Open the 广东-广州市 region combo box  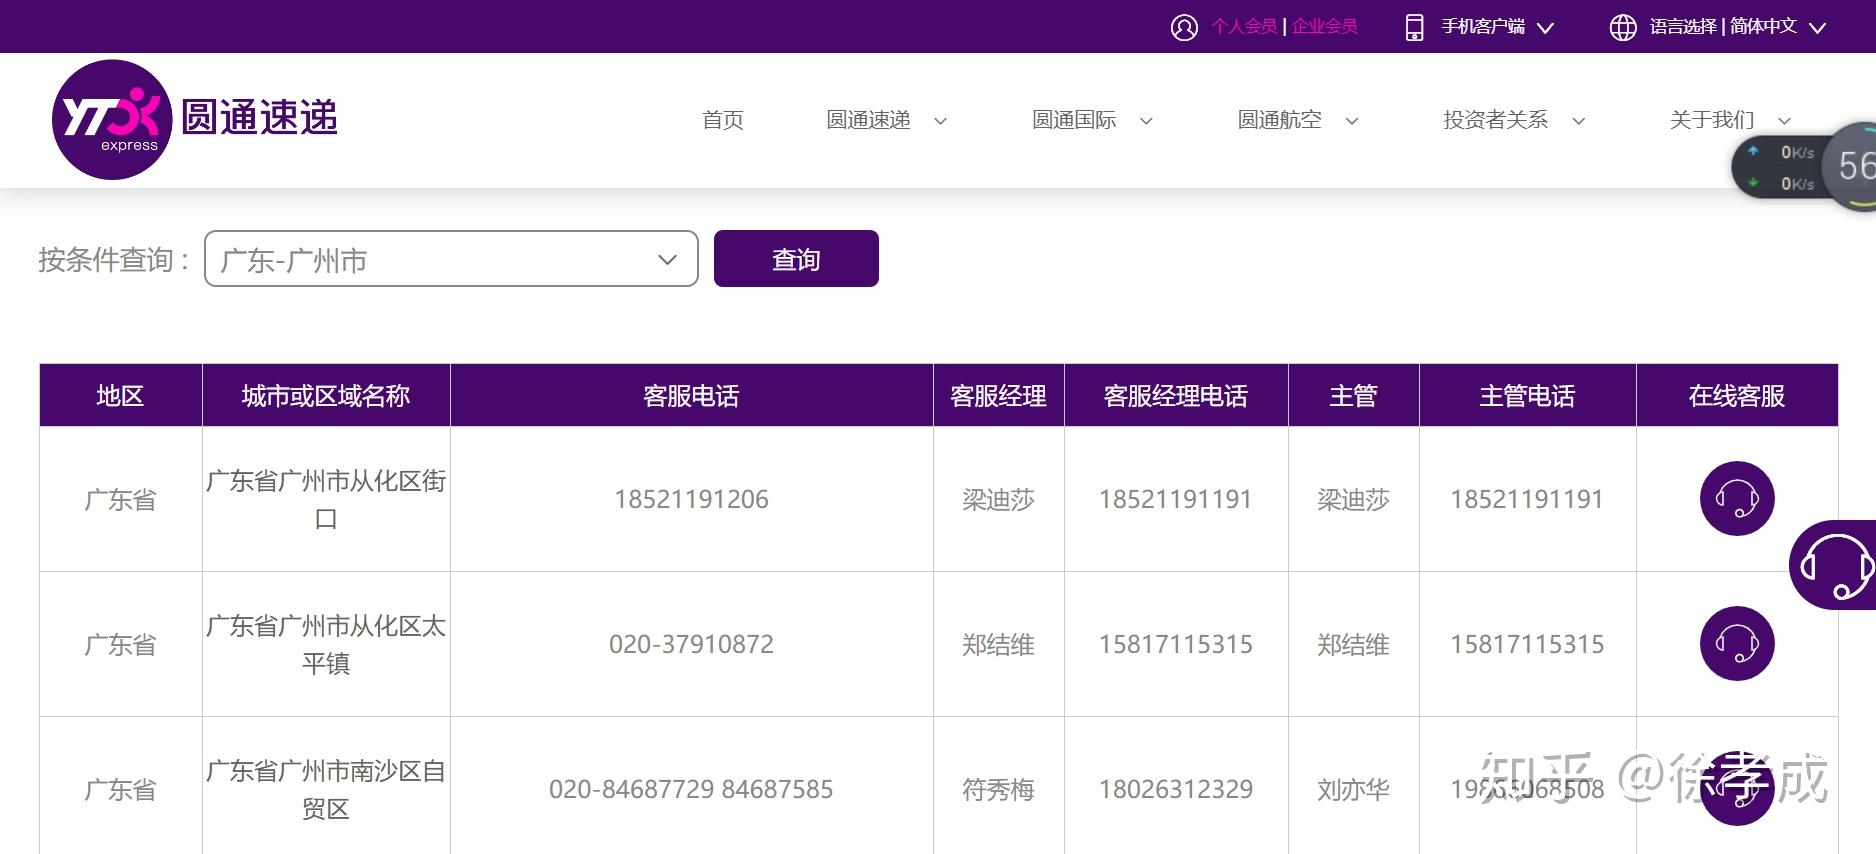tap(451, 259)
